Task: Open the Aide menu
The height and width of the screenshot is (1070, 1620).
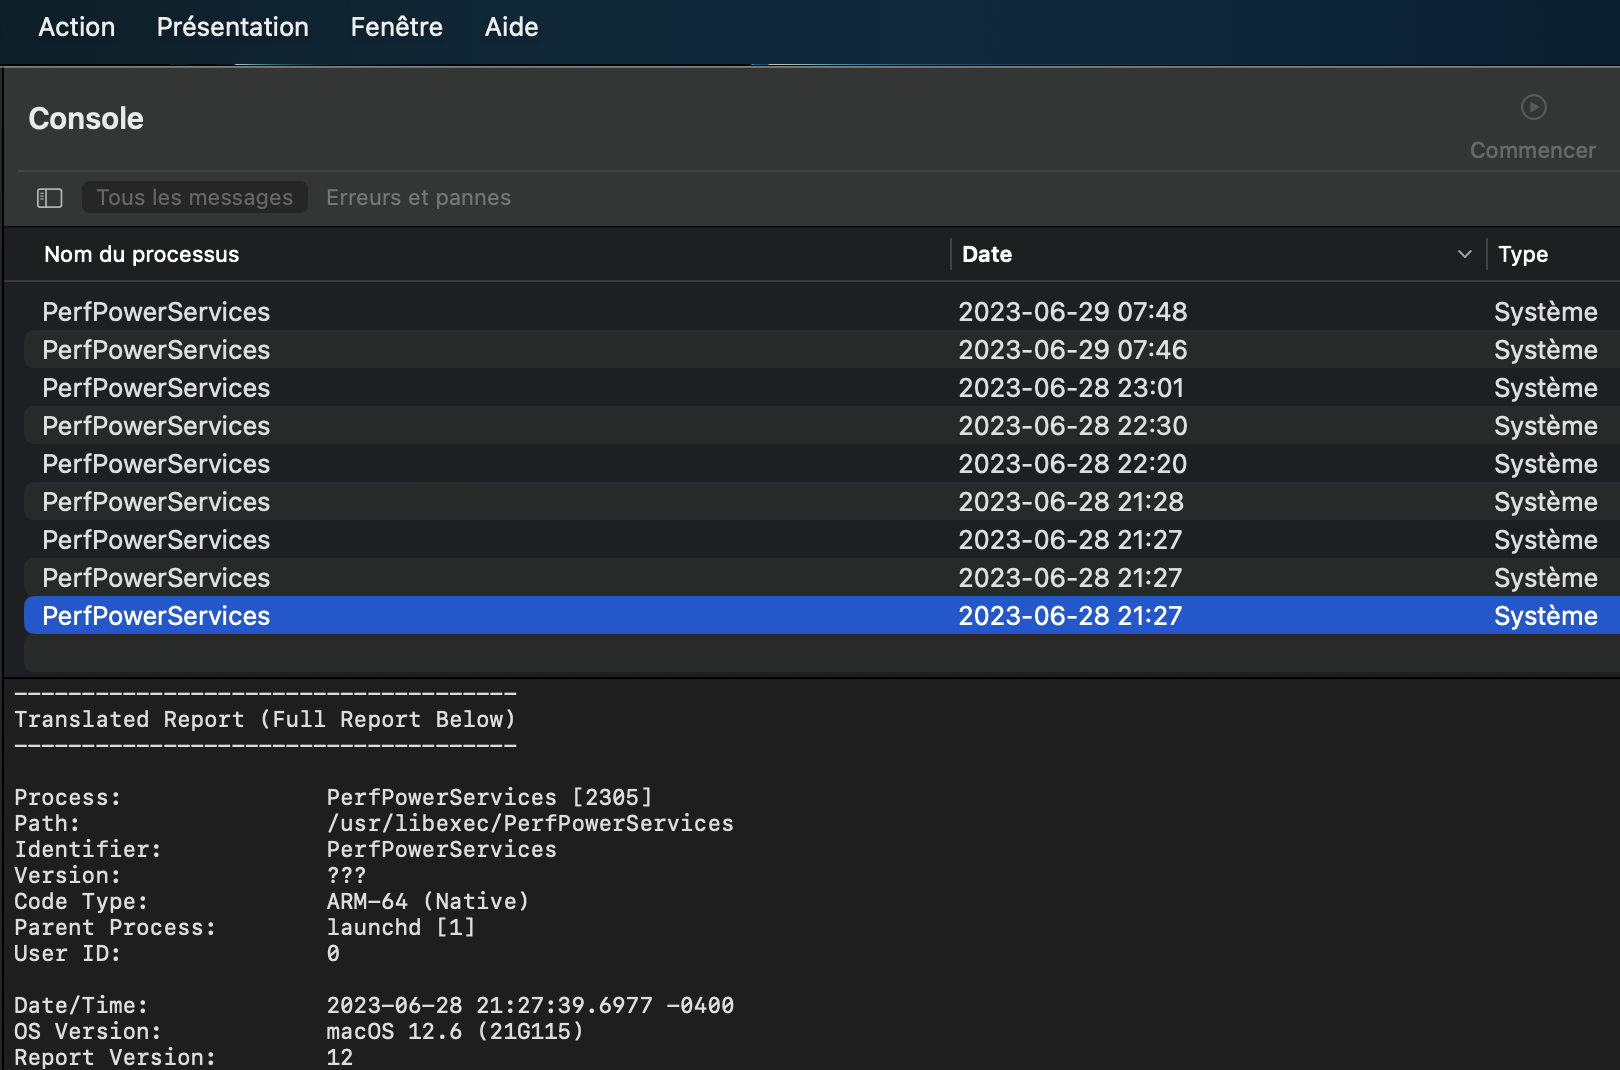Action: tap(512, 27)
